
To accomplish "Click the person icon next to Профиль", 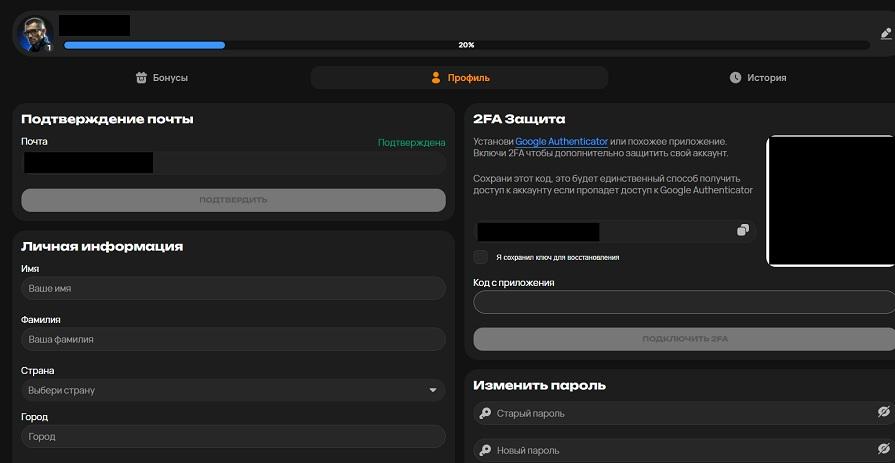I will 436,78.
